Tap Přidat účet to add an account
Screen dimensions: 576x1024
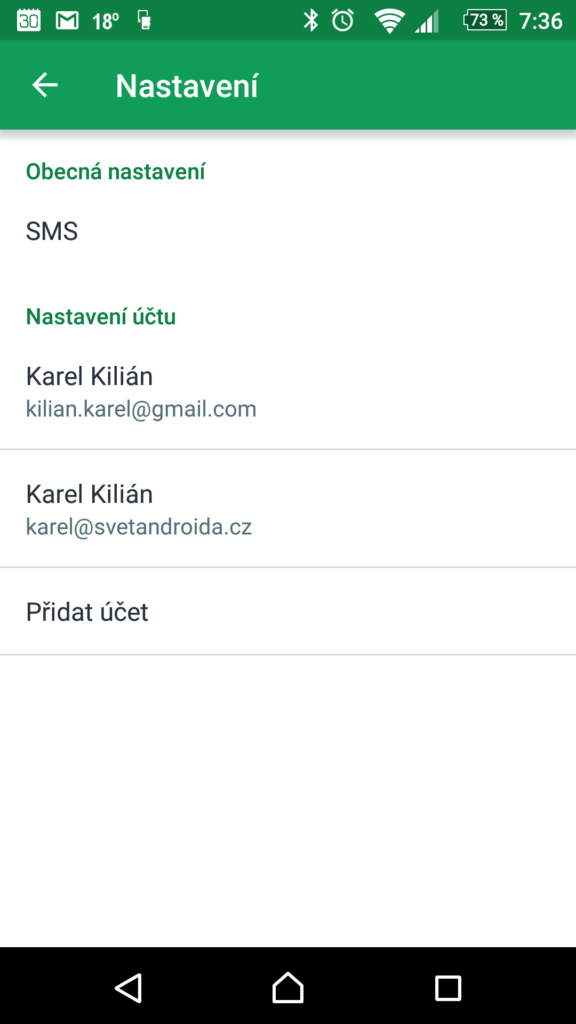pos(288,612)
